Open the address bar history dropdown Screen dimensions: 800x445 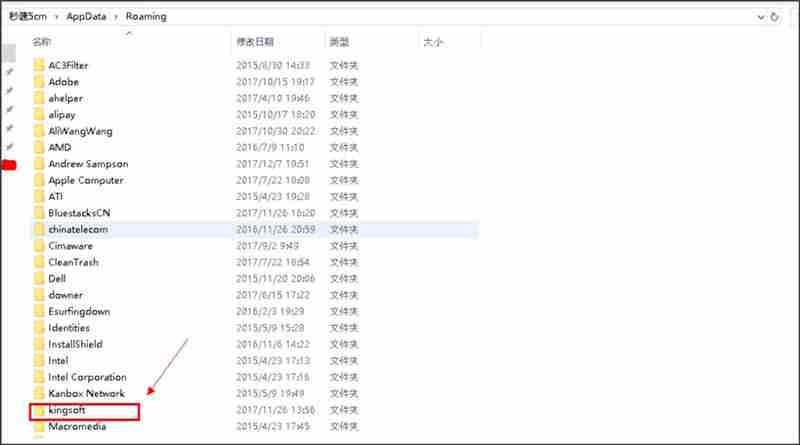click(x=761, y=17)
